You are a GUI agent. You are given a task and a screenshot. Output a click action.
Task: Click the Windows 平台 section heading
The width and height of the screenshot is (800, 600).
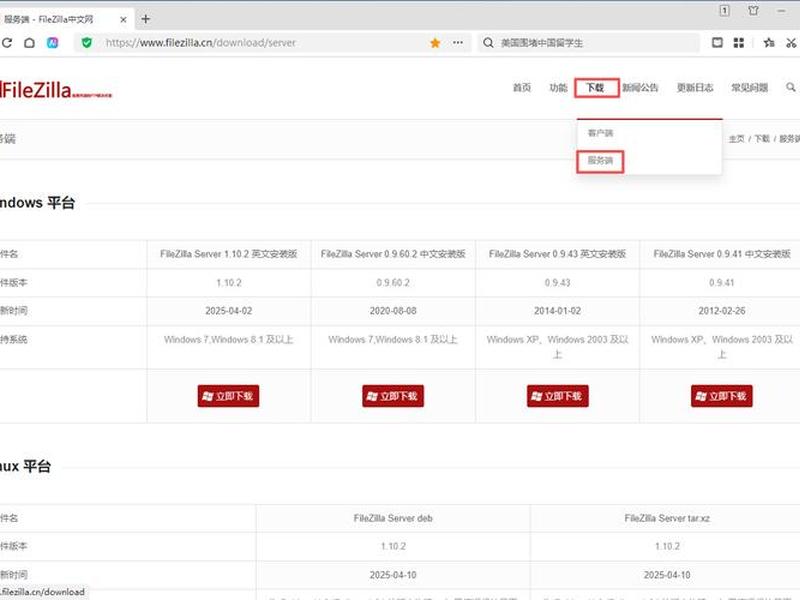coord(38,203)
